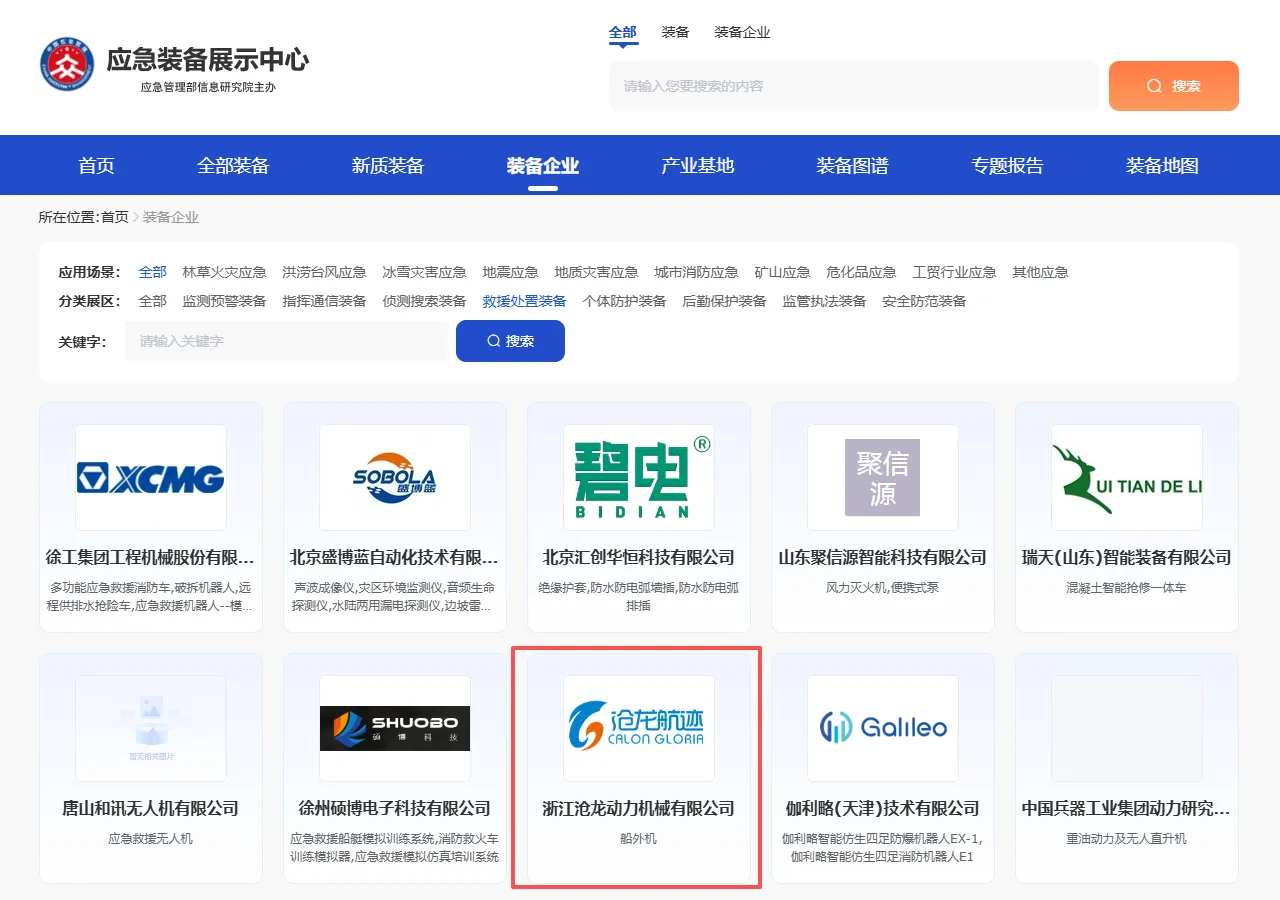Screen dimensions: 1280x900
Task: Filter by 侦测搜索装备 category
Action: pyautogui.click(x=425, y=301)
